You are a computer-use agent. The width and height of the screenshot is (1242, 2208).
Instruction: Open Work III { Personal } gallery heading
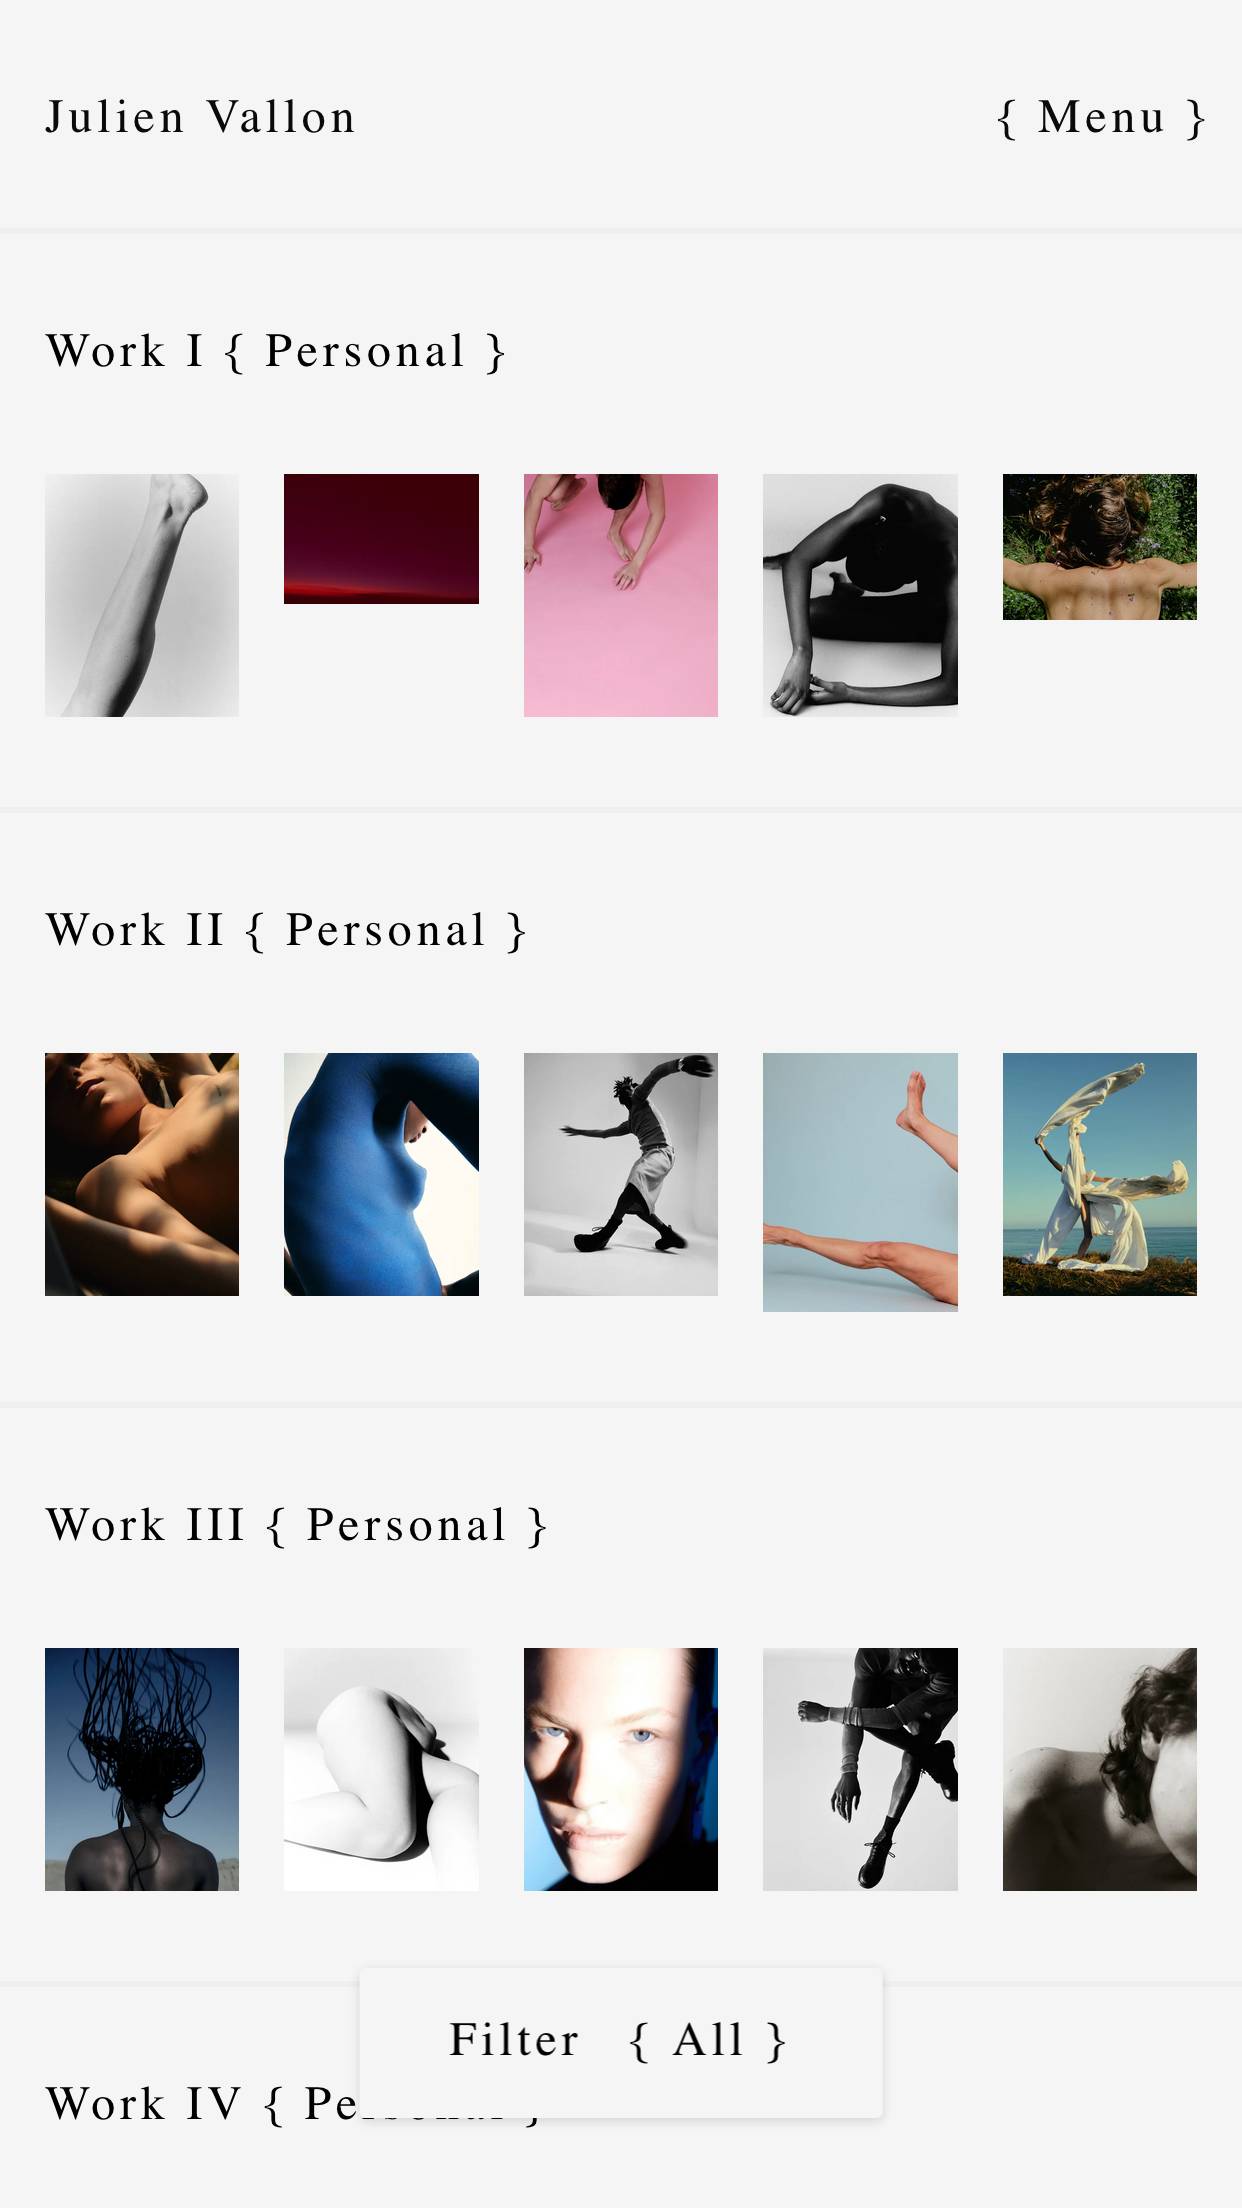[297, 1526]
